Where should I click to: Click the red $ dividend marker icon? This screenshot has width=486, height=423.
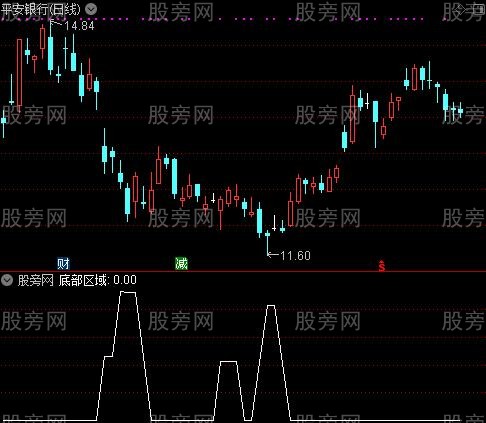click(382, 266)
